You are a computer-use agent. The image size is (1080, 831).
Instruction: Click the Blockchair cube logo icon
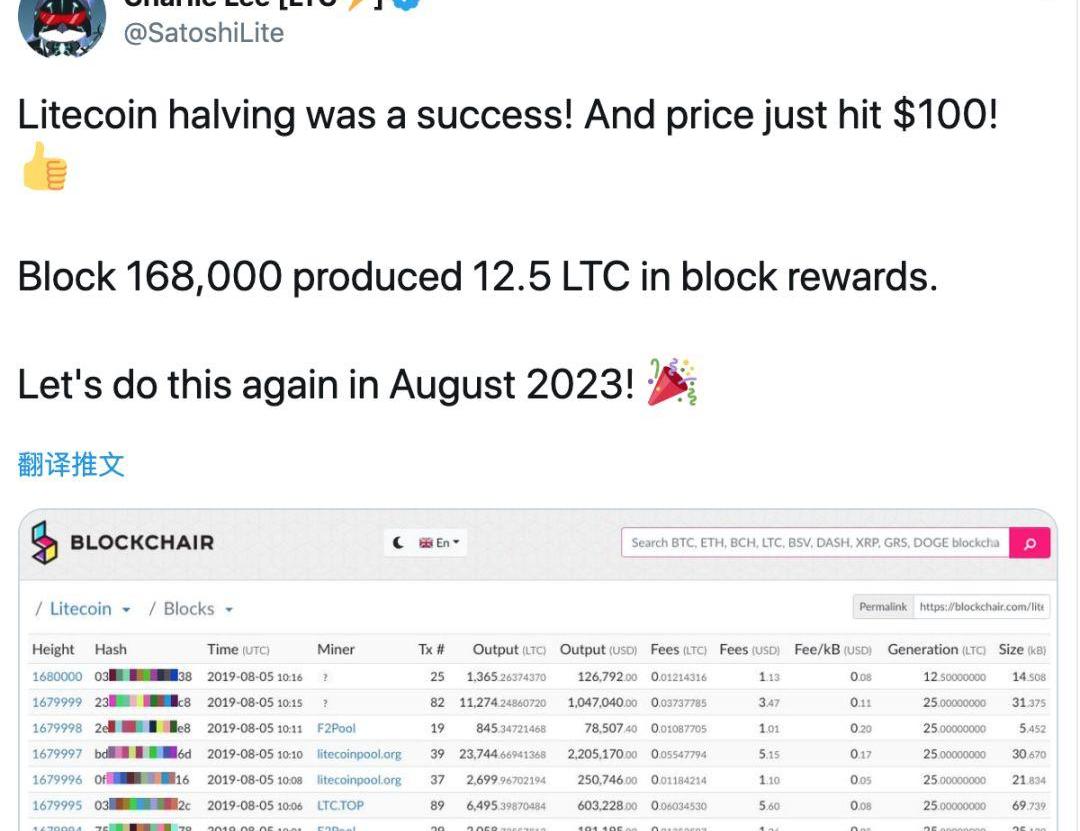tap(45, 542)
